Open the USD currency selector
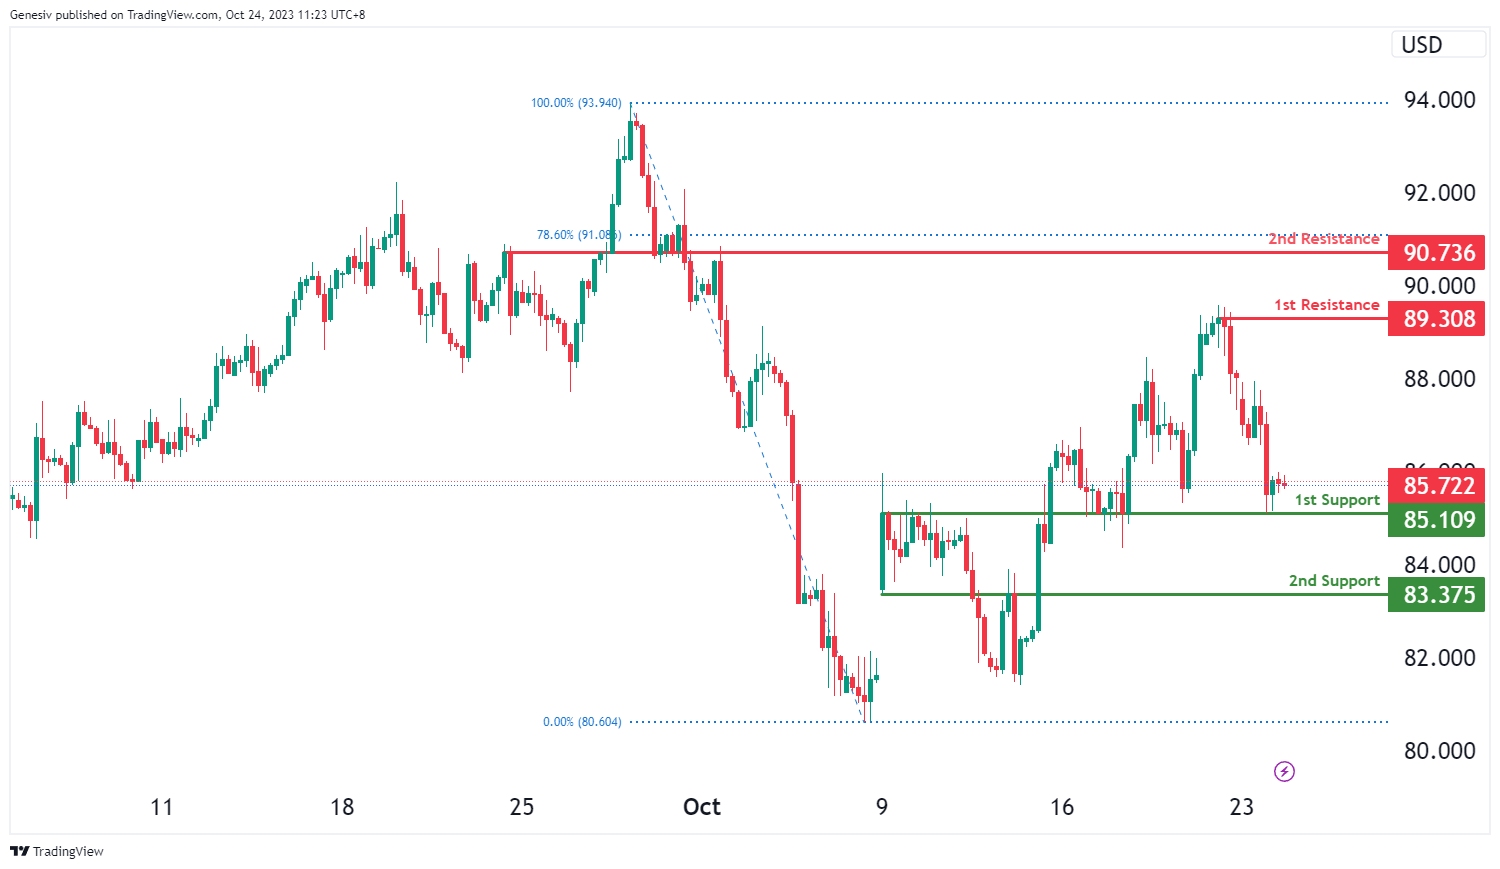The width and height of the screenshot is (1500, 869). [x=1437, y=45]
